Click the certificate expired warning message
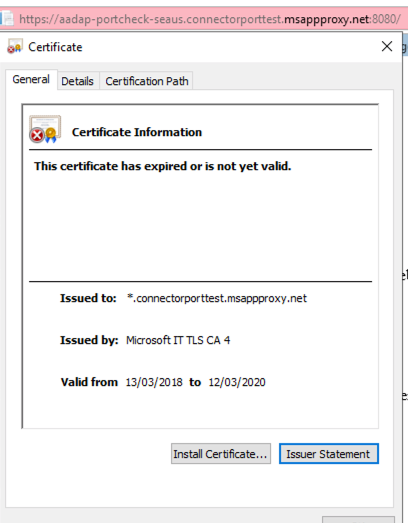 pyautogui.click(x=162, y=166)
